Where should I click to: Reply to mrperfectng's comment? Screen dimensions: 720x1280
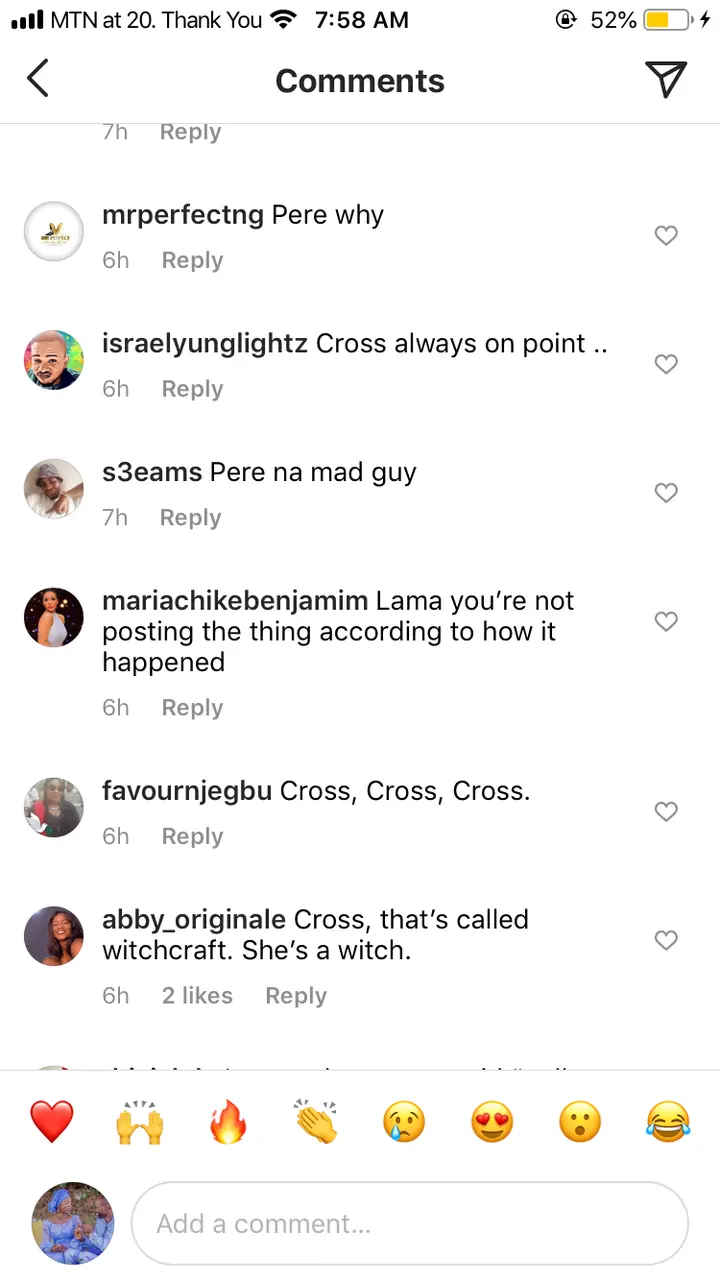pyautogui.click(x=192, y=261)
